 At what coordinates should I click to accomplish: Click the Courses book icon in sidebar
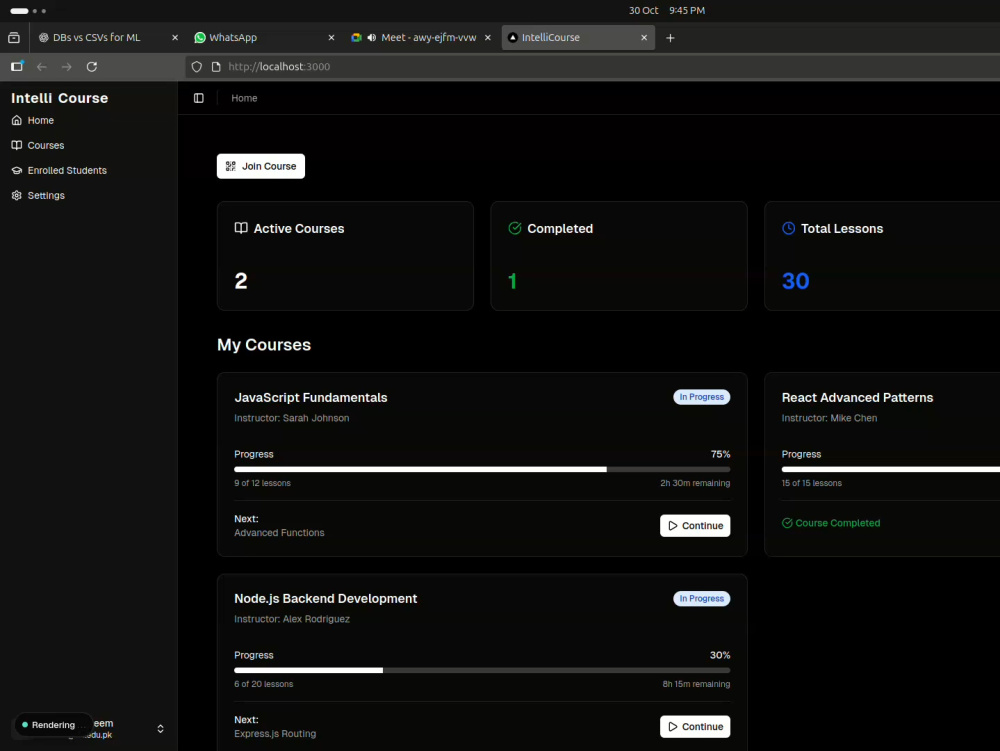(17, 145)
